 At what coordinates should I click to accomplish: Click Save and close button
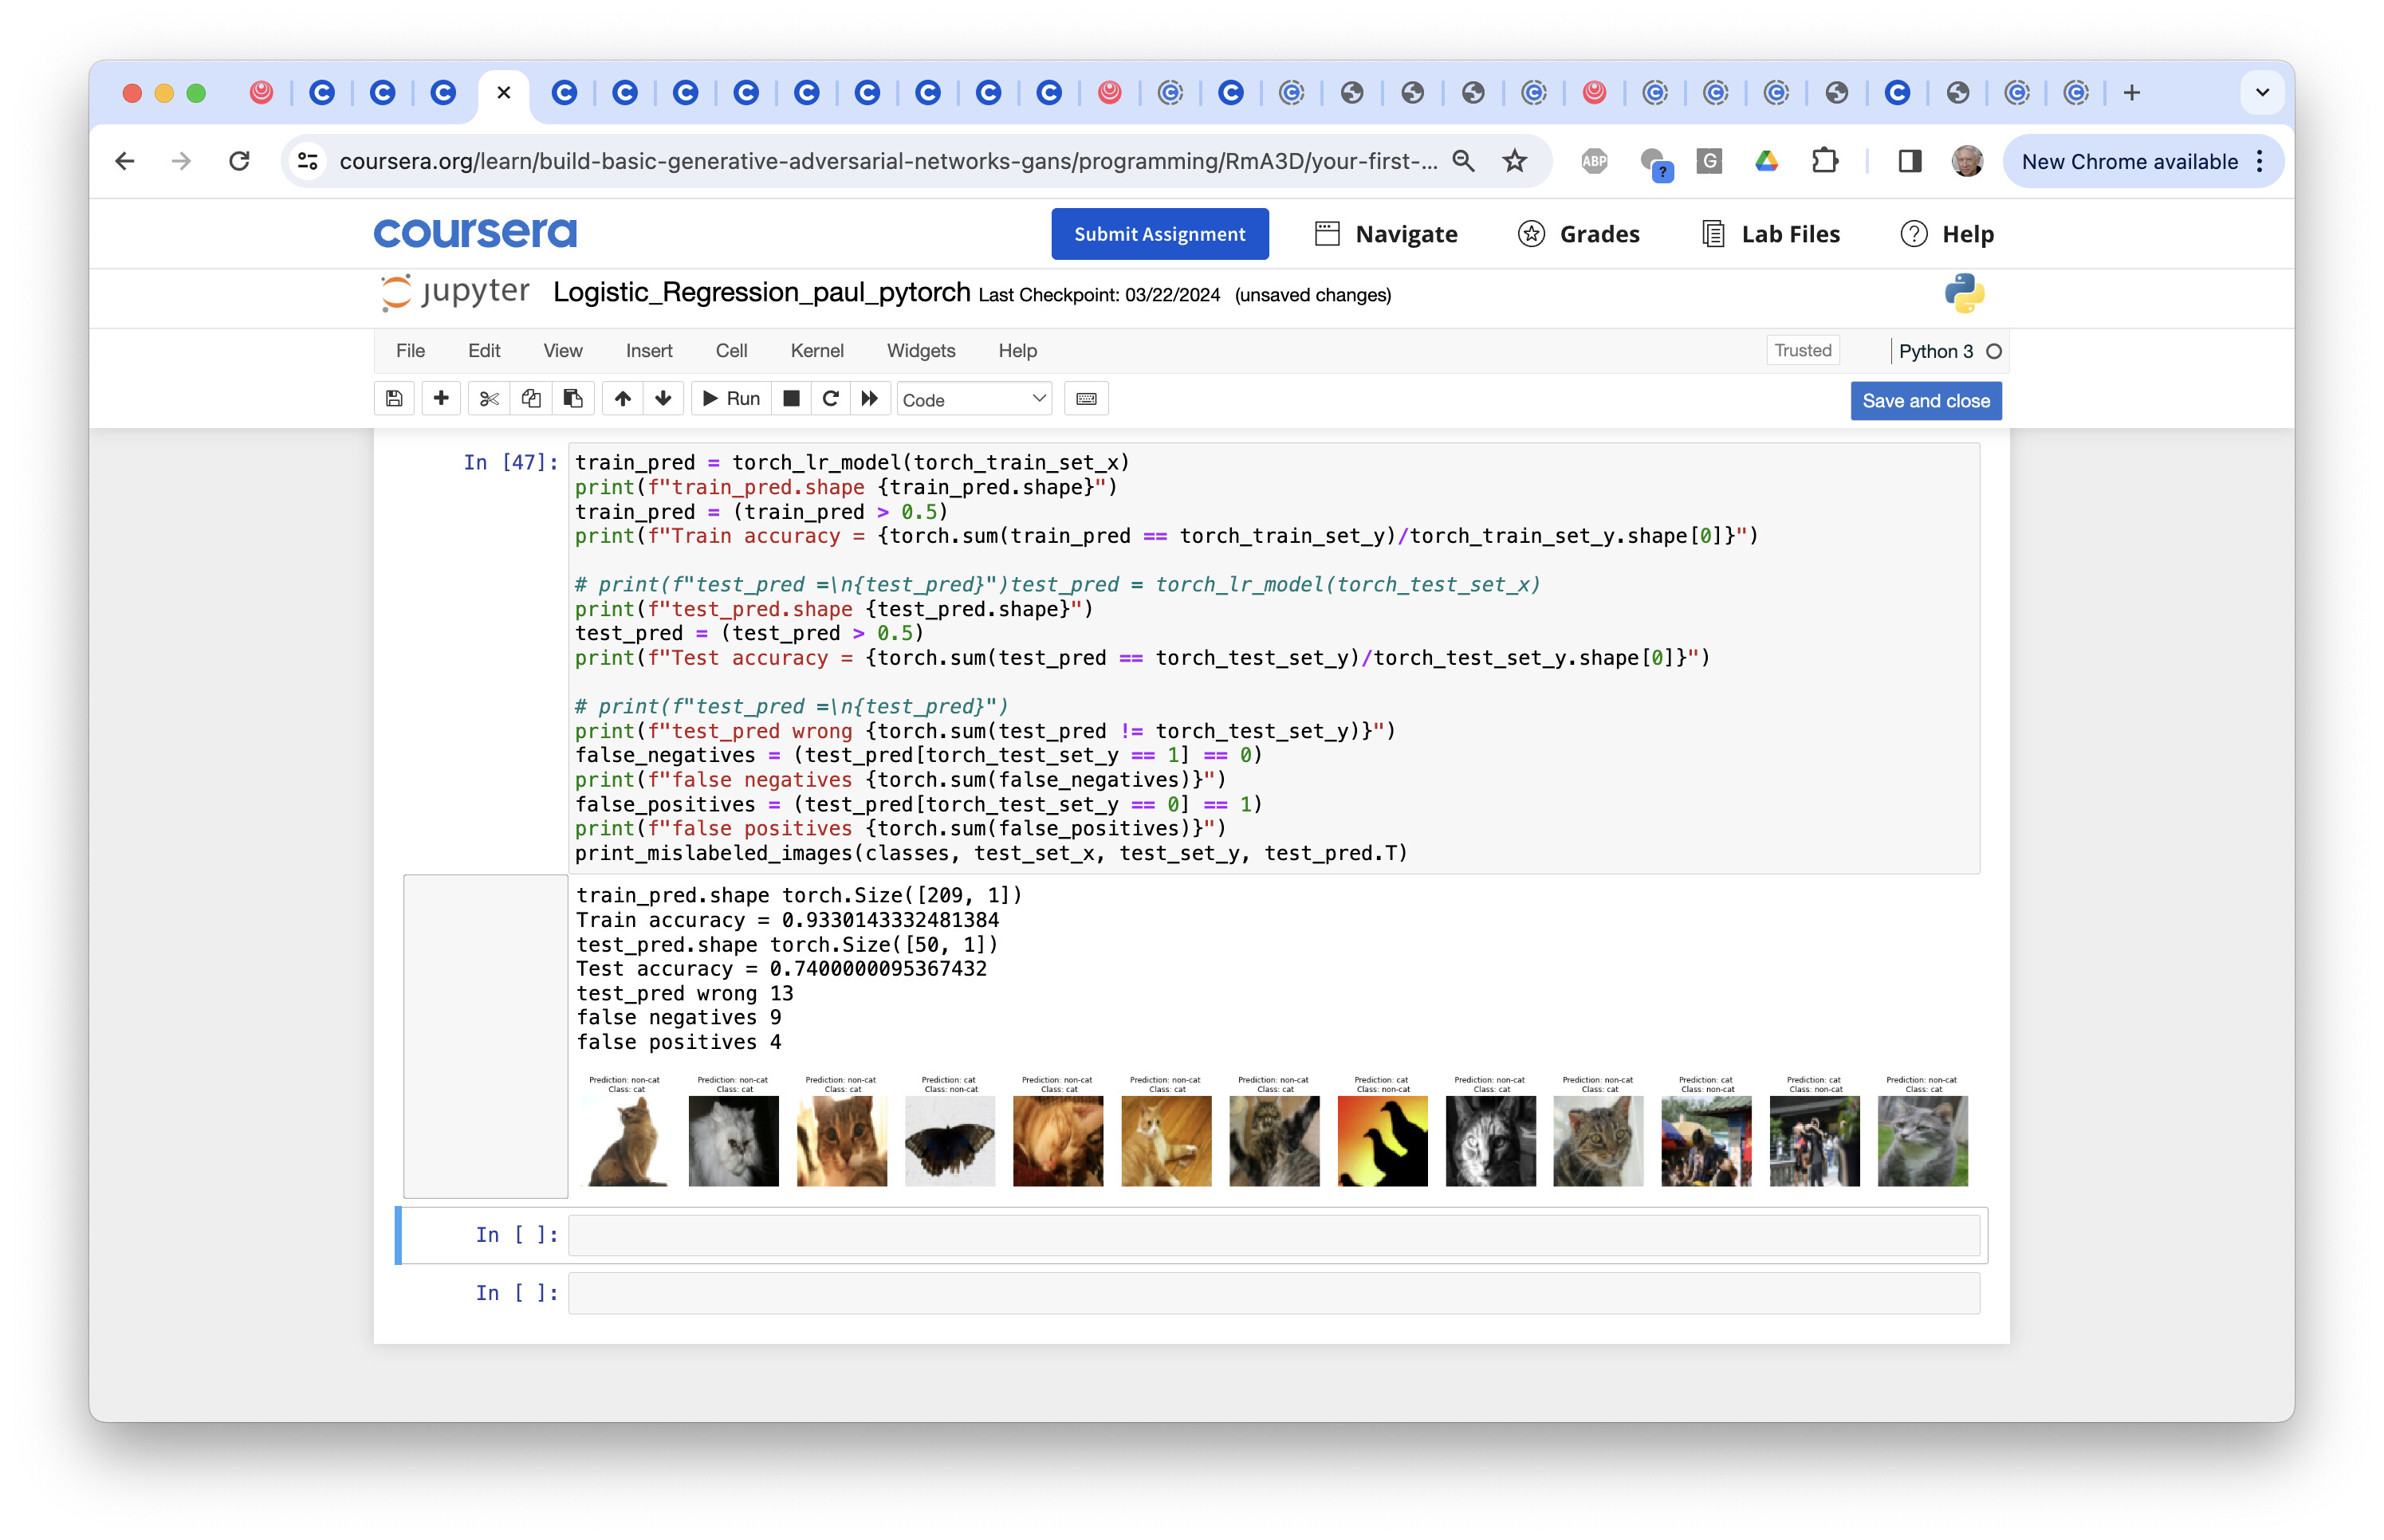[x=1925, y=401]
